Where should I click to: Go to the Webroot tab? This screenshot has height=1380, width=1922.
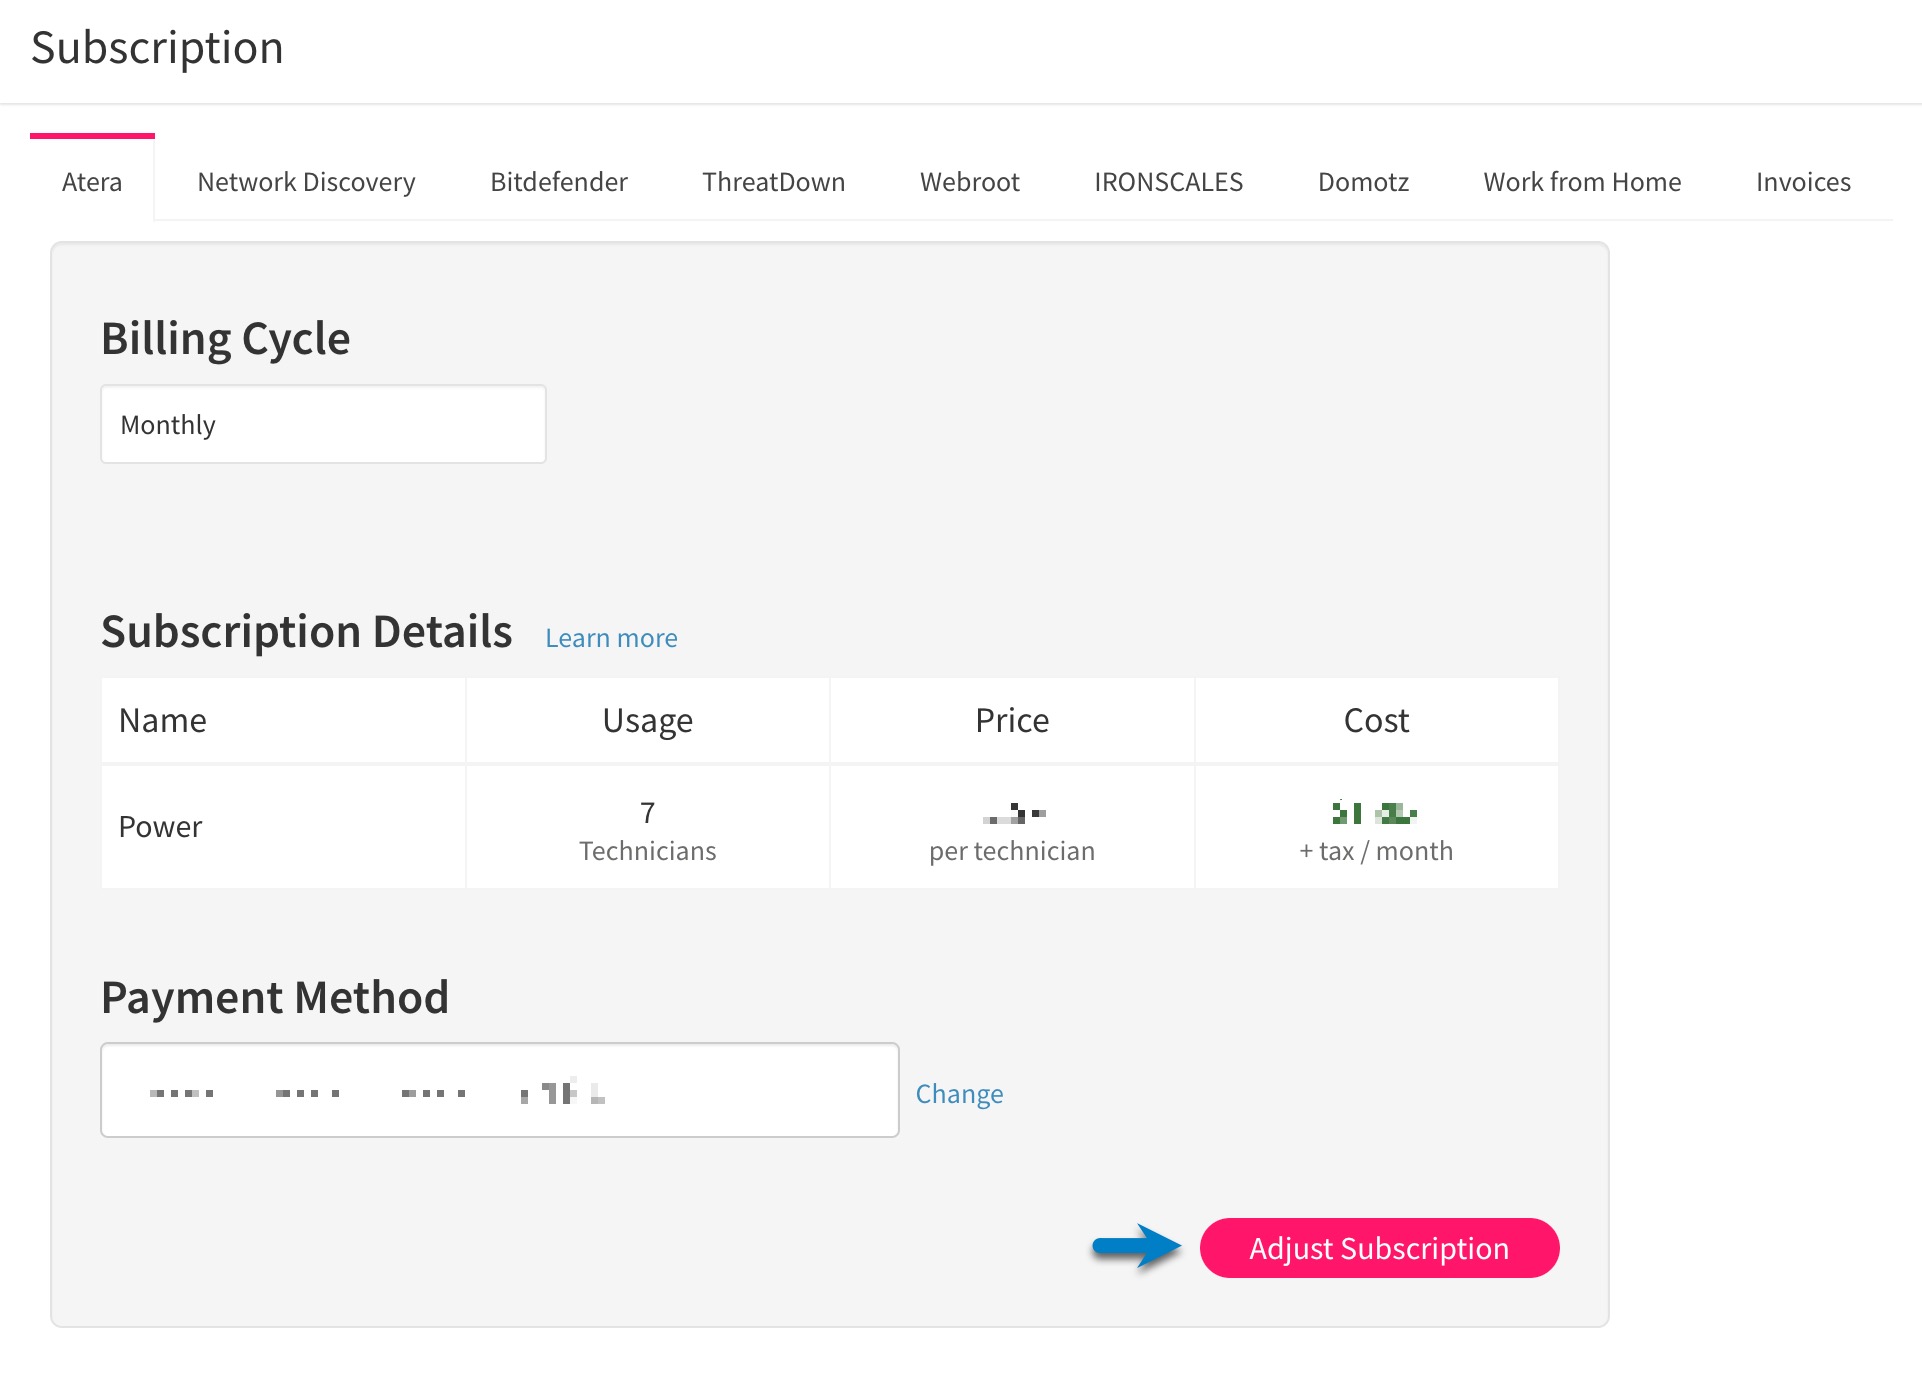point(969,181)
